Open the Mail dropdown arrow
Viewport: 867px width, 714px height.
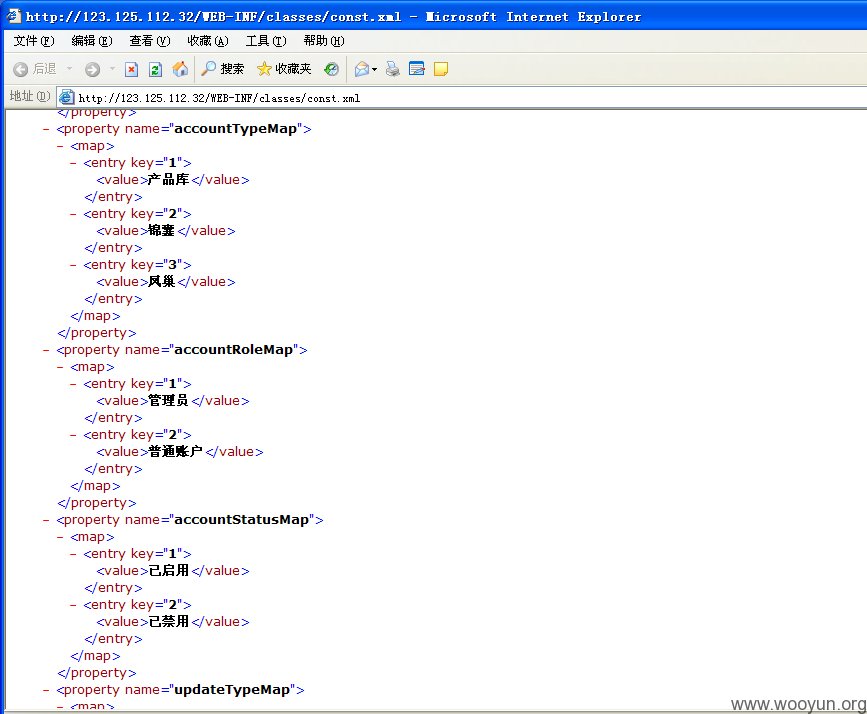(x=374, y=69)
